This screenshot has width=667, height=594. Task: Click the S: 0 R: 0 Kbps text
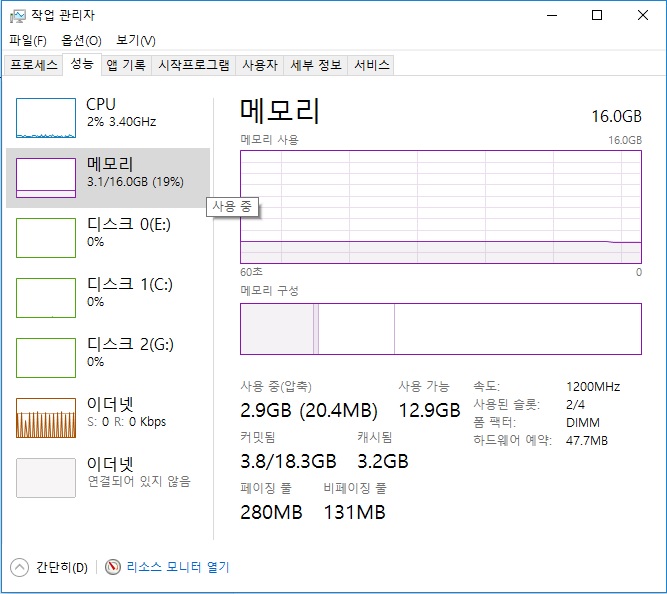pyautogui.click(x=126, y=422)
